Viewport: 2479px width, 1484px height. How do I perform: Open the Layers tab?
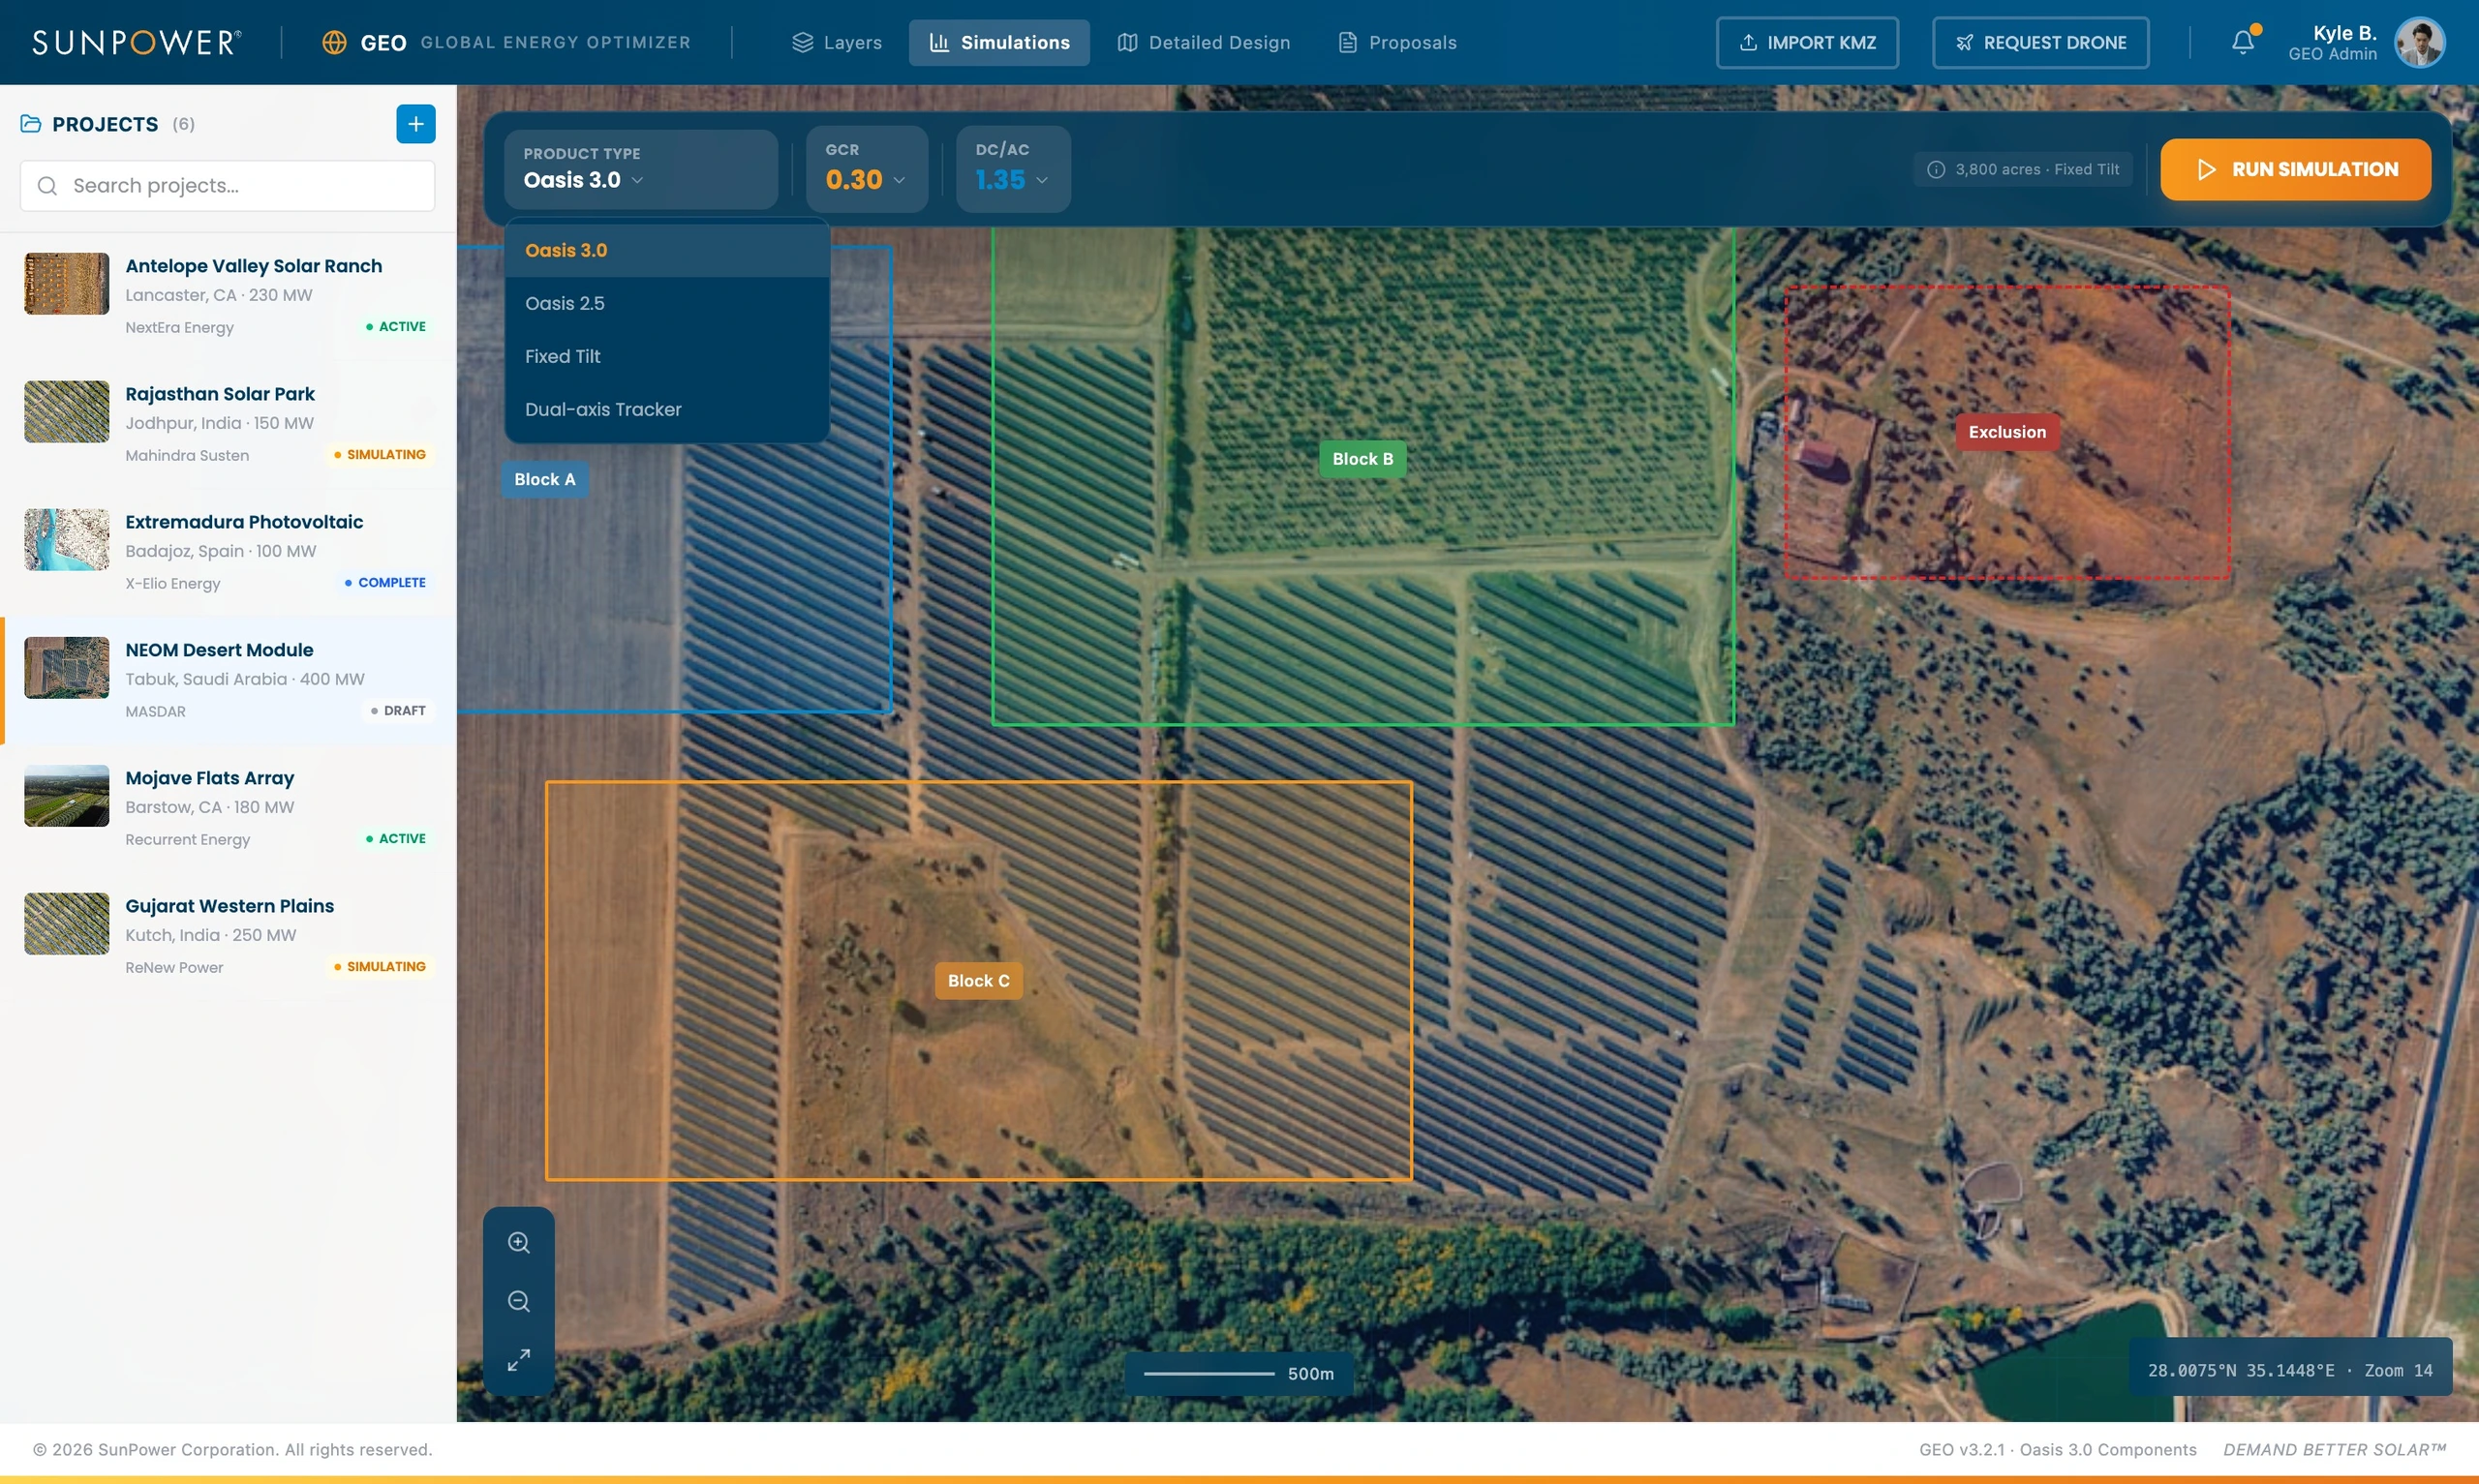pyautogui.click(x=837, y=42)
